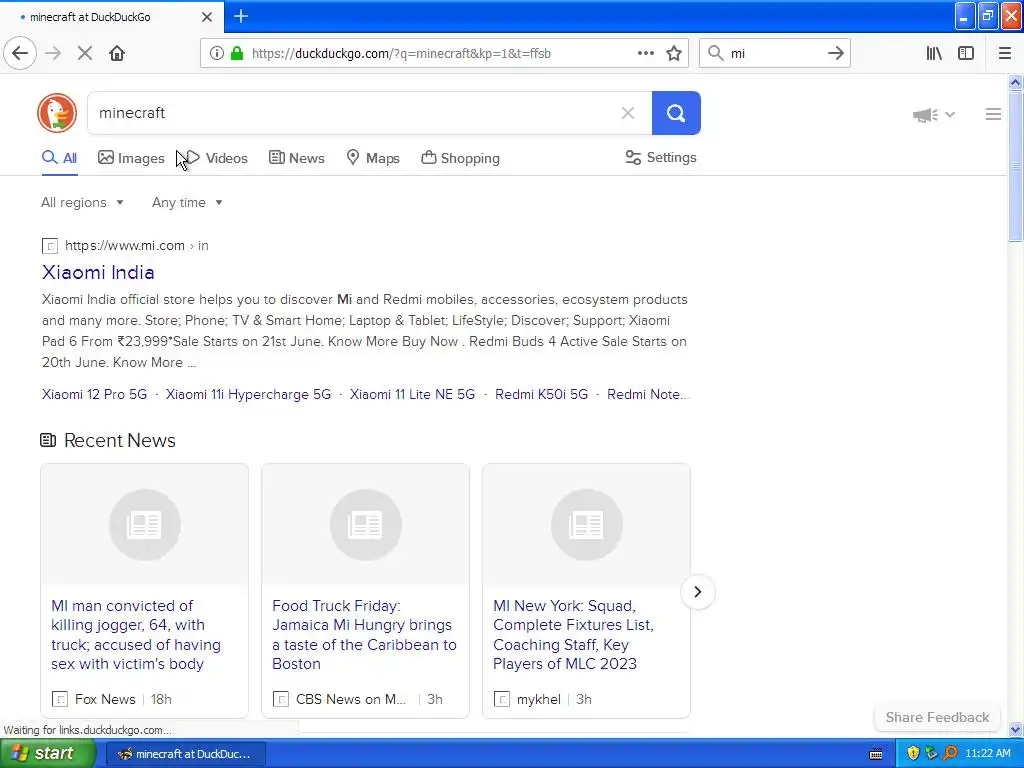
Task: Clear the minecraft search query
Action: (x=628, y=113)
